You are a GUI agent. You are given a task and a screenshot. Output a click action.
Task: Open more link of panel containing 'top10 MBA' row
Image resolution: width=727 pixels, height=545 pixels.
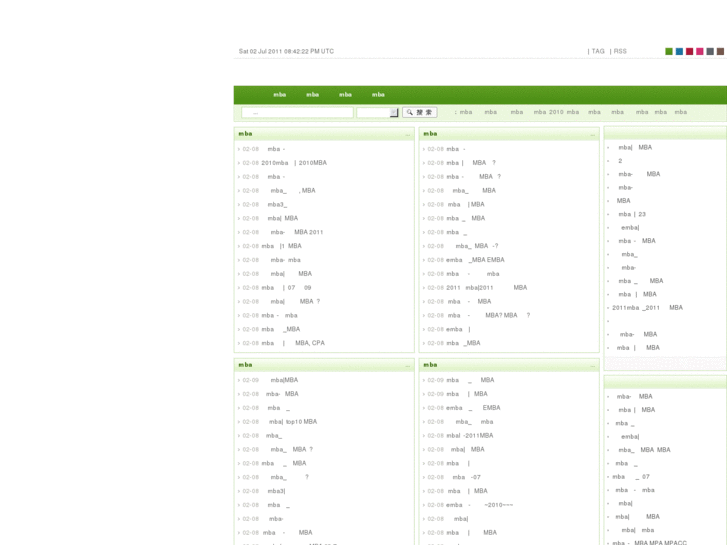[408, 366]
